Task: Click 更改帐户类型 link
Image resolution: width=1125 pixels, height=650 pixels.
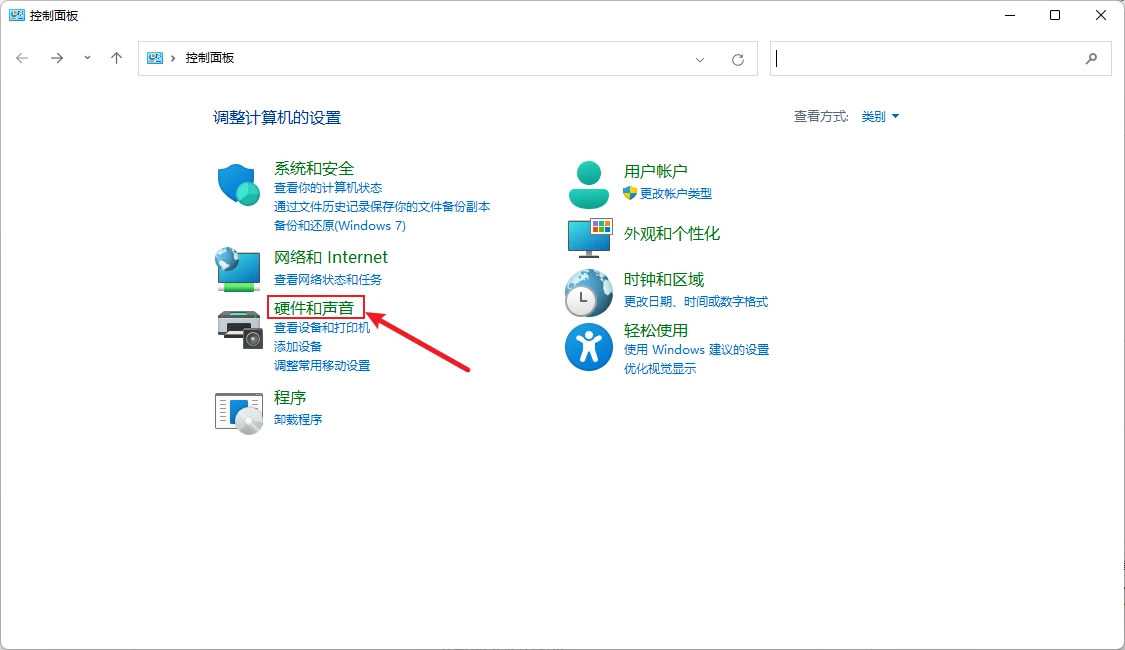Action: click(676, 193)
